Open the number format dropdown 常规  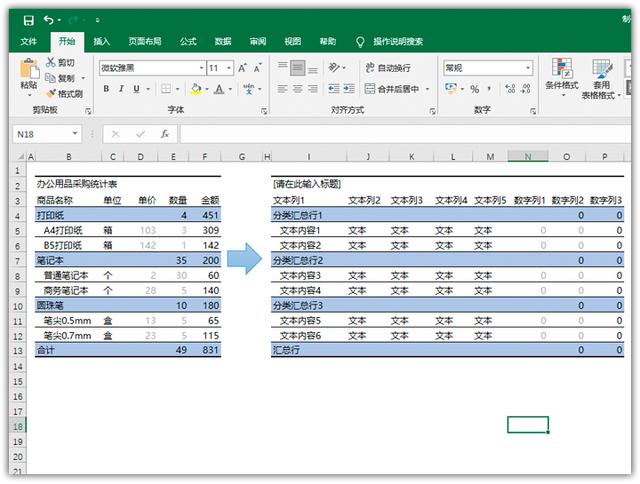pyautogui.click(x=528, y=68)
